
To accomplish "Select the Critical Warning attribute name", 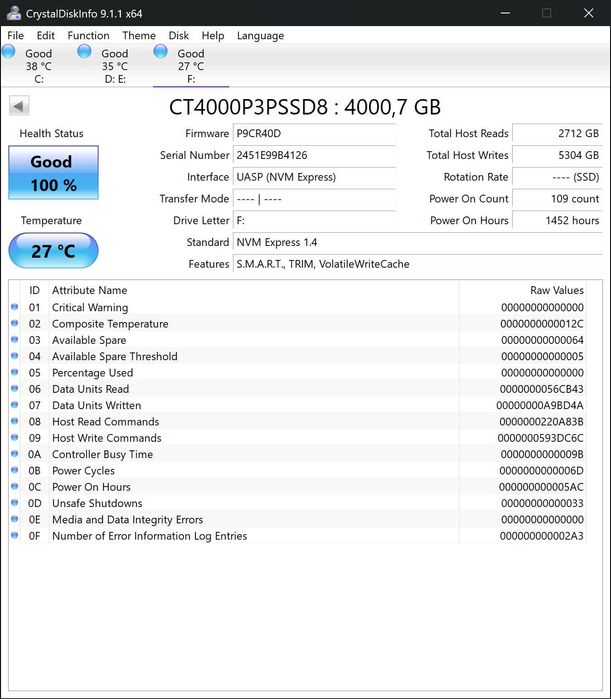I will click(x=90, y=308).
